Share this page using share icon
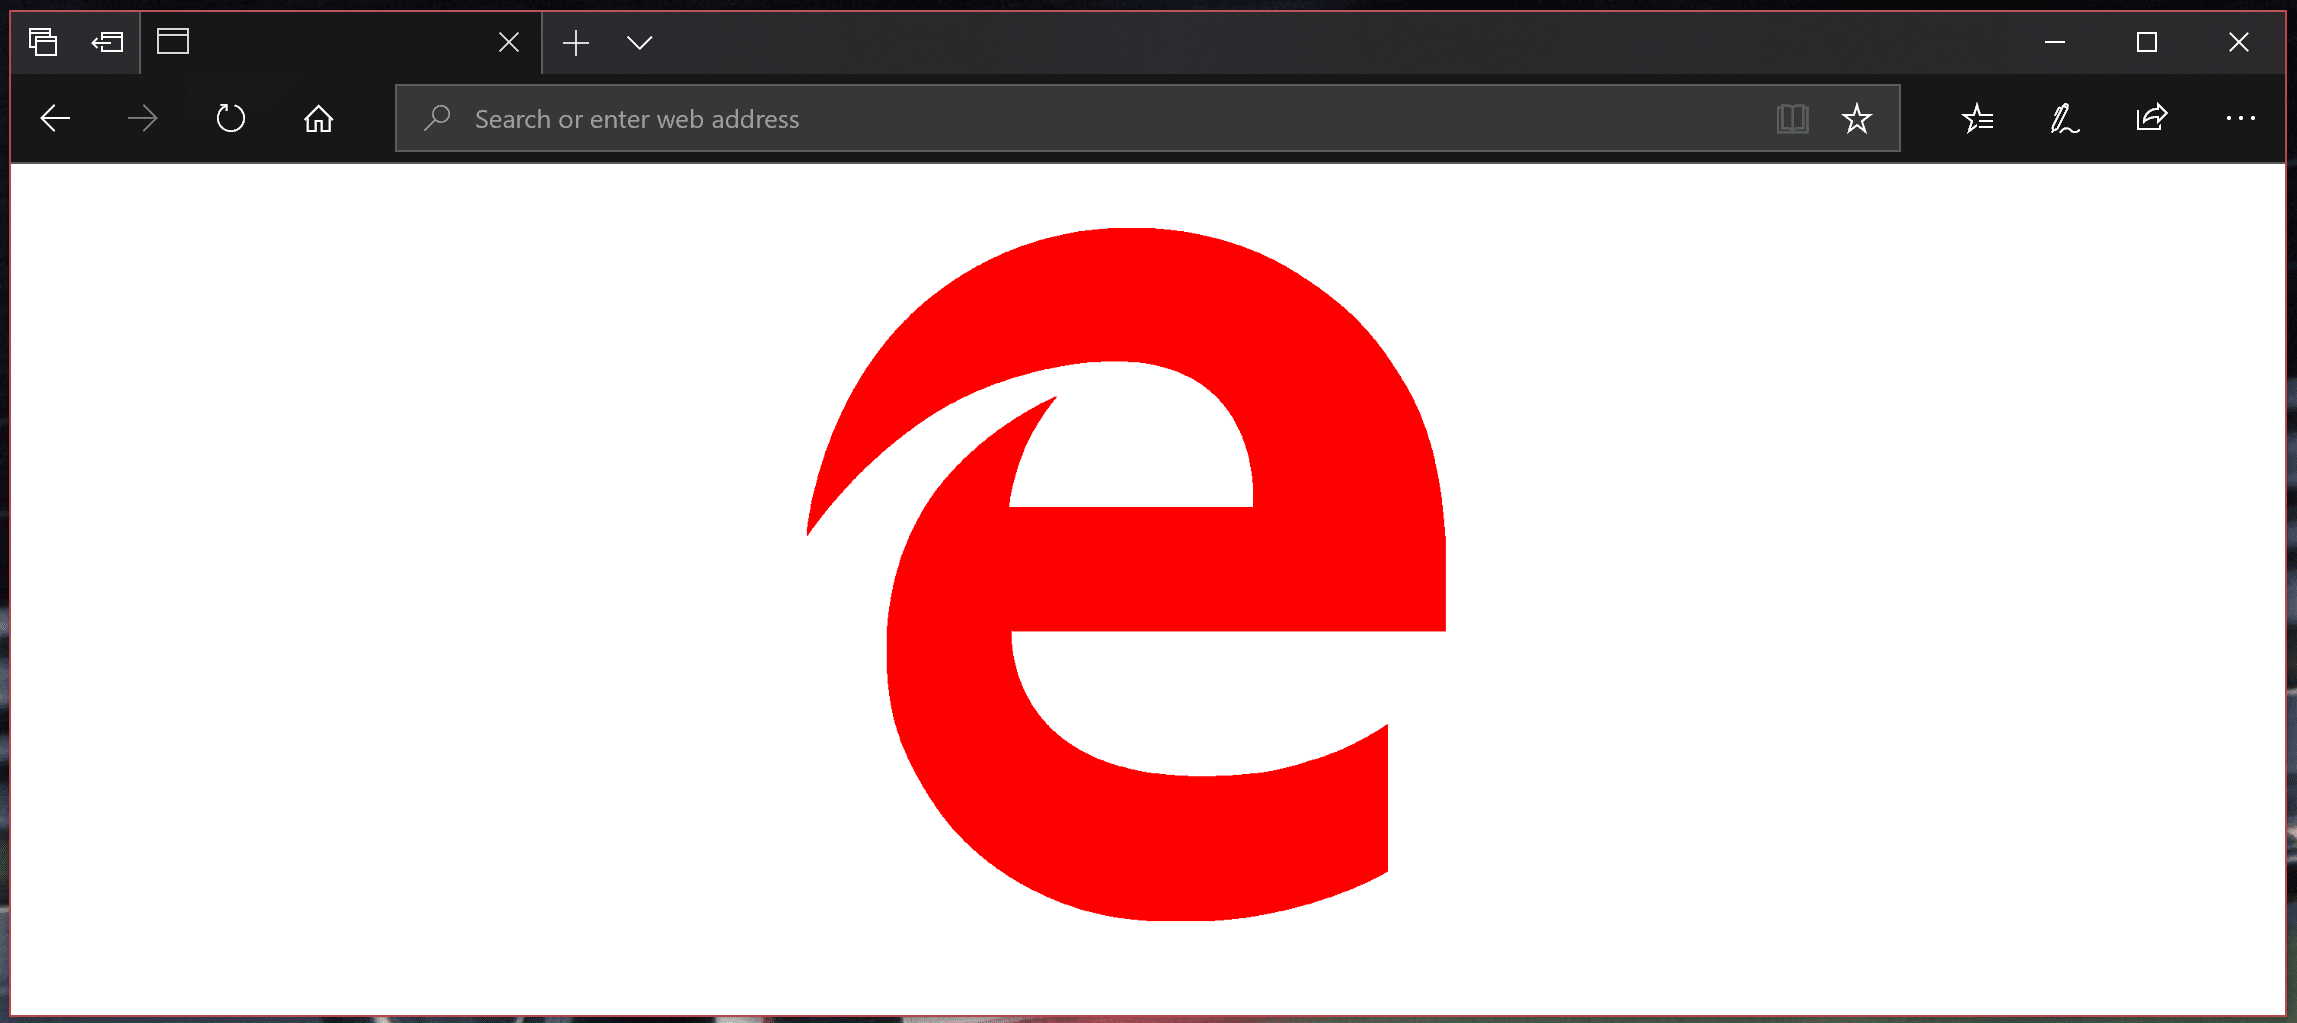The image size is (2297, 1023). [2151, 119]
